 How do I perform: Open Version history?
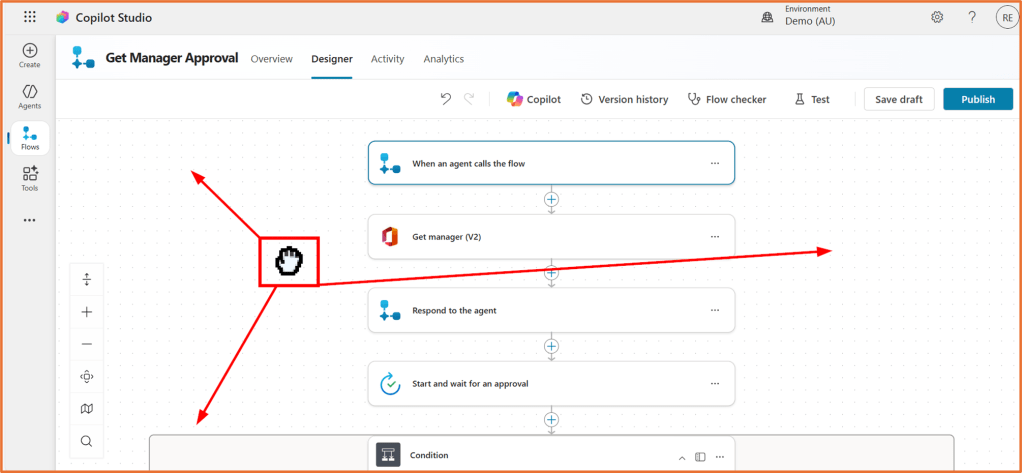(624, 99)
